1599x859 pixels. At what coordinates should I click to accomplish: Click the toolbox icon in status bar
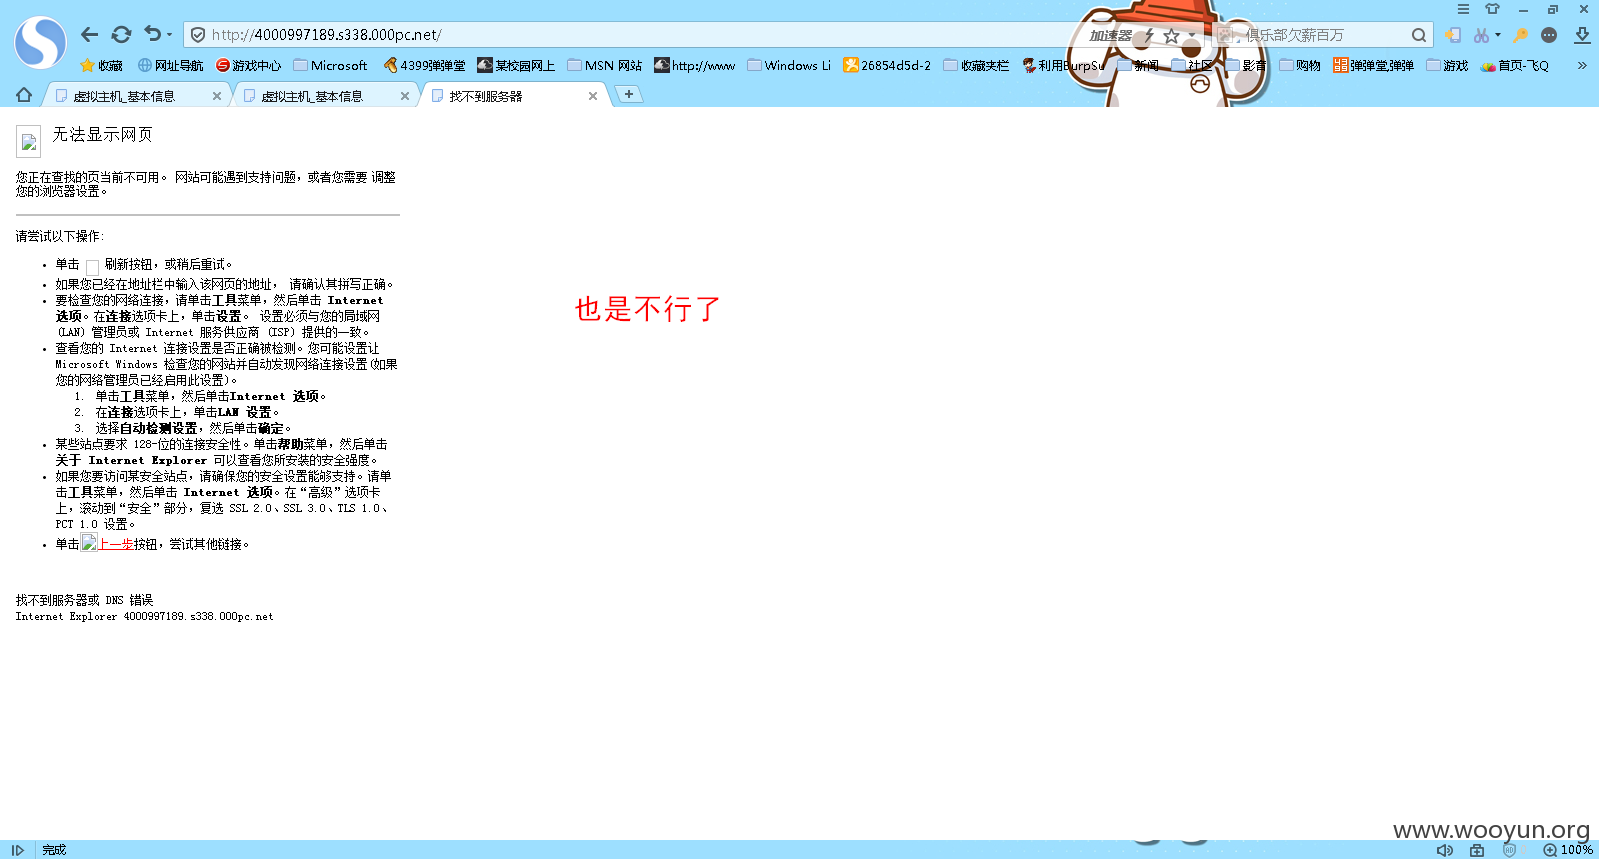pyautogui.click(x=1477, y=850)
